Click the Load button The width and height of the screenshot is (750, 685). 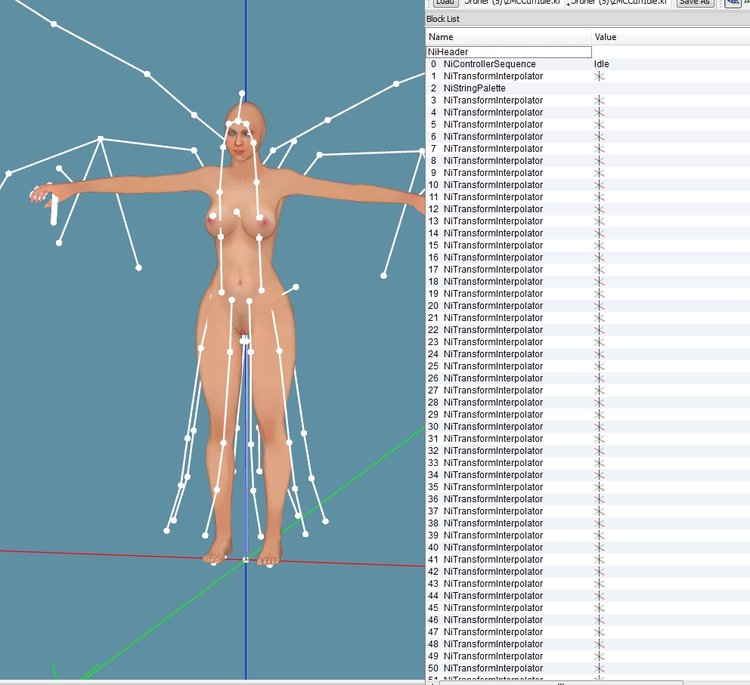[x=445, y=3]
